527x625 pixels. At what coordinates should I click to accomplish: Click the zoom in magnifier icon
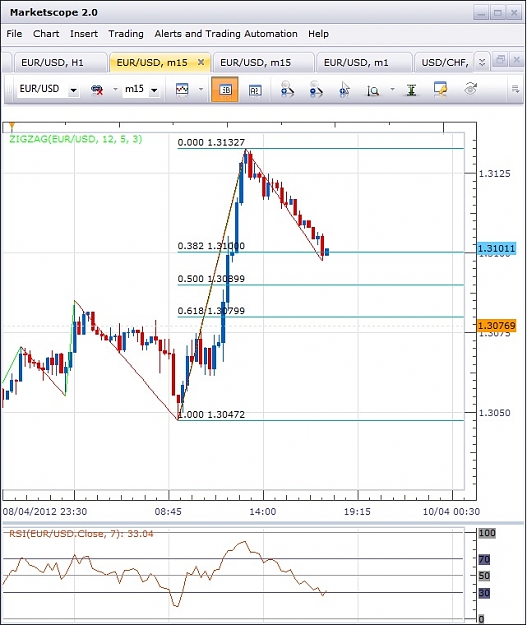287,89
